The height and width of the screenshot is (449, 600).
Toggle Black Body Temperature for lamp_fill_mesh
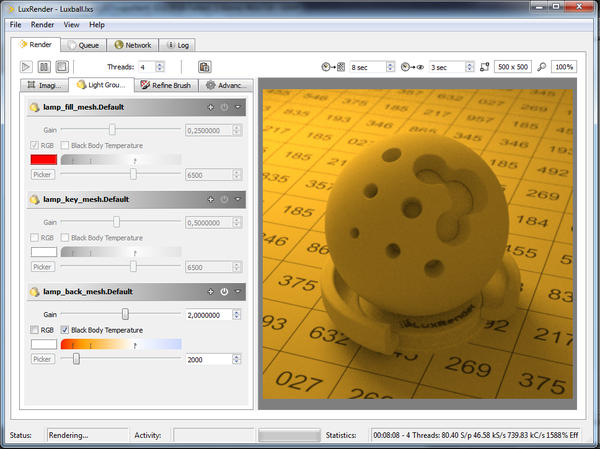point(65,145)
